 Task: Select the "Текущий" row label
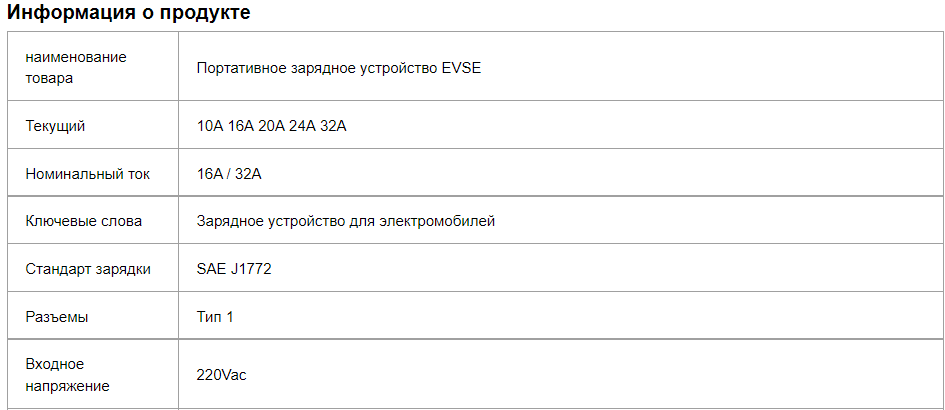(x=55, y=127)
